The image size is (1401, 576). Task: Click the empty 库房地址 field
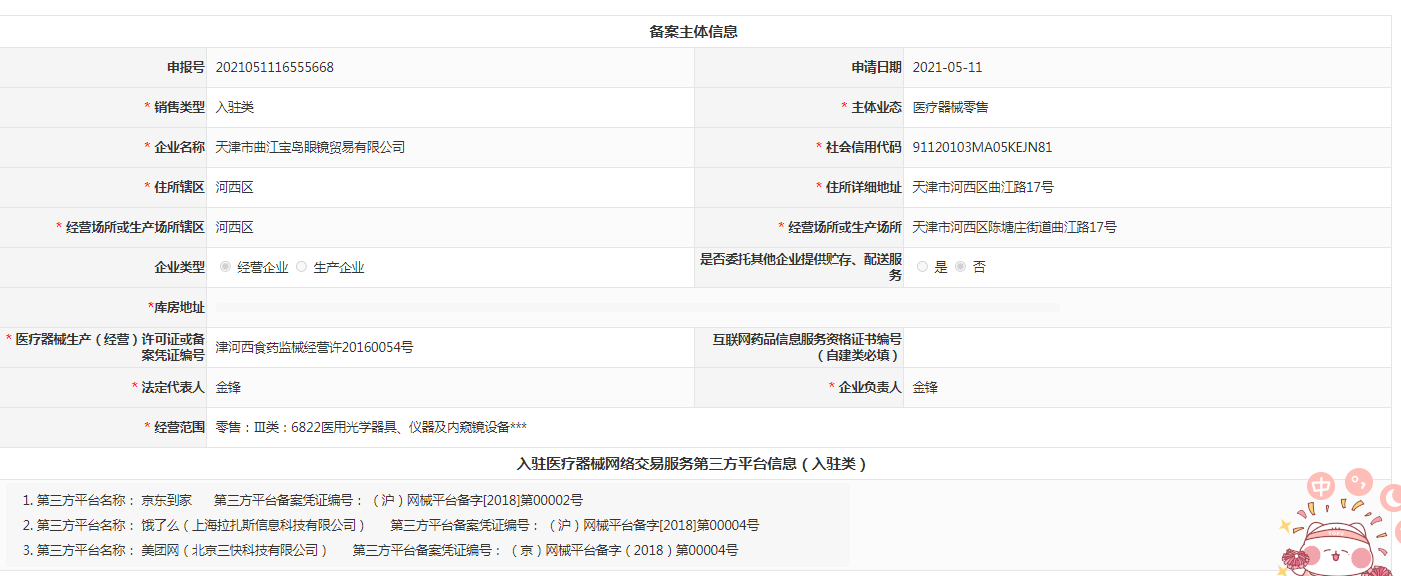click(x=637, y=307)
